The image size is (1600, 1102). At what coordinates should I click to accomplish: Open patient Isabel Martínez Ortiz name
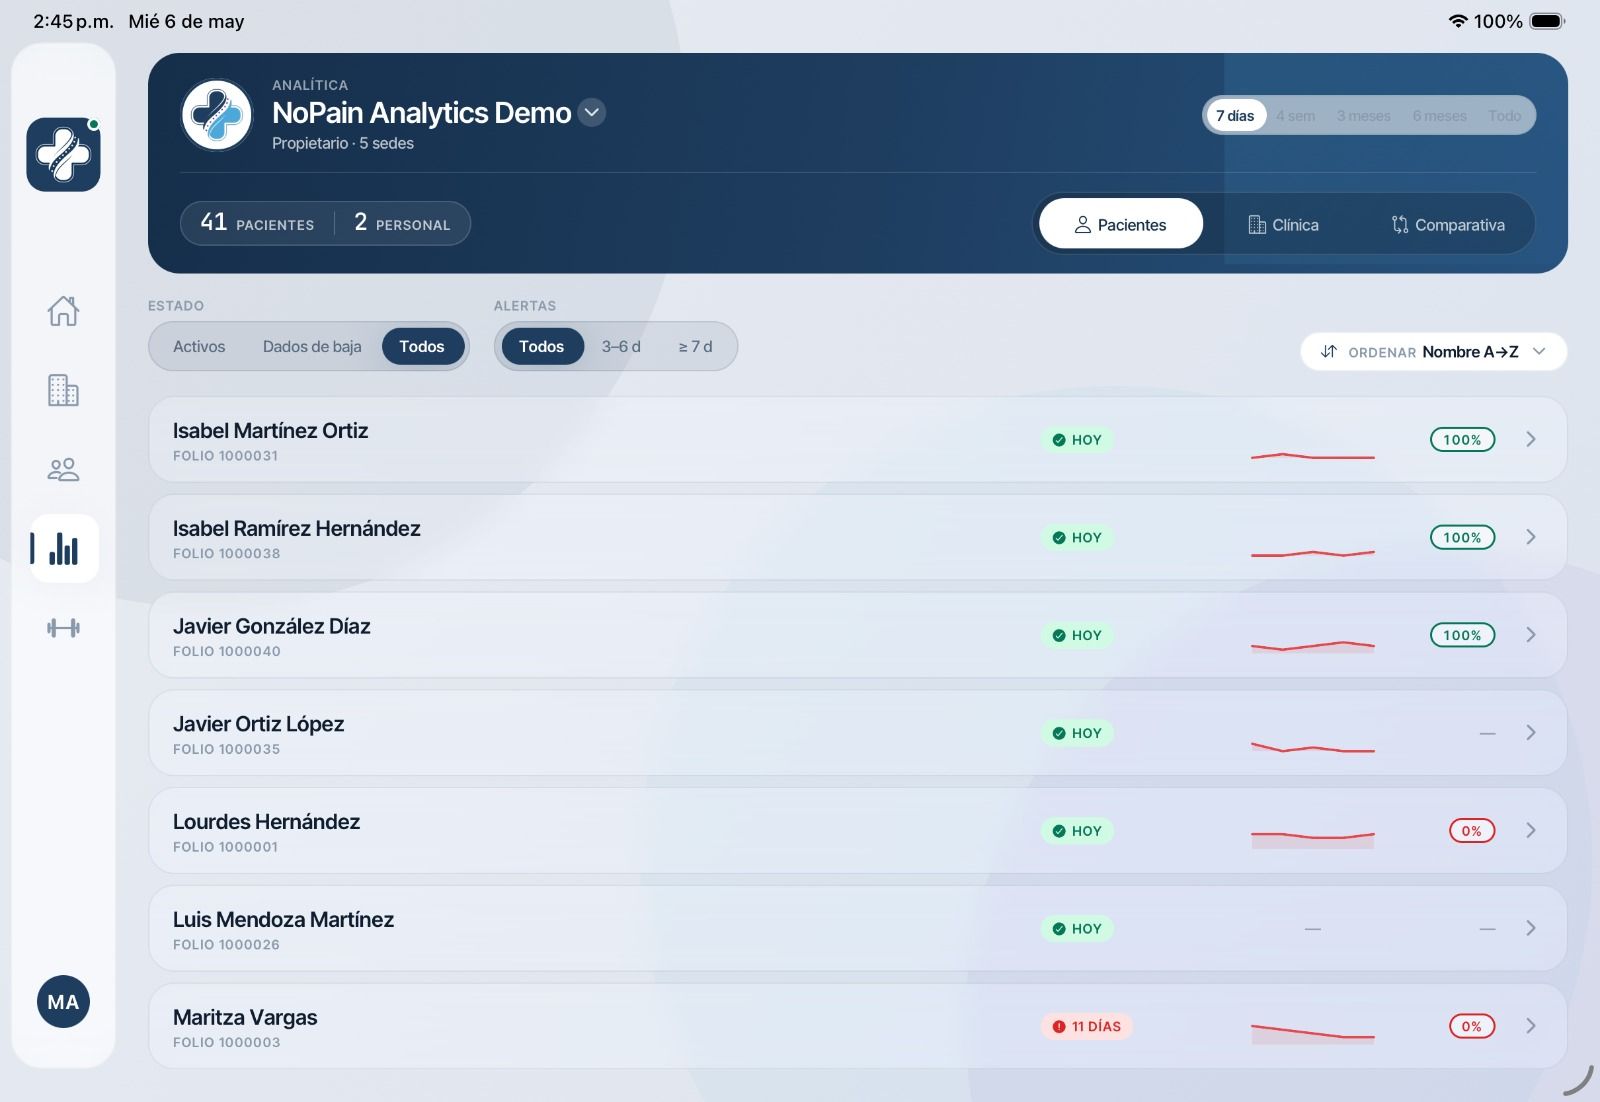pyautogui.click(x=270, y=431)
